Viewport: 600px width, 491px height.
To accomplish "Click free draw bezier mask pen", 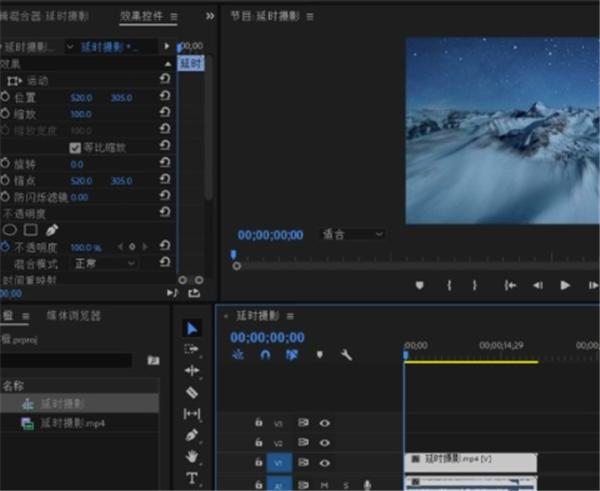I will click(x=52, y=230).
